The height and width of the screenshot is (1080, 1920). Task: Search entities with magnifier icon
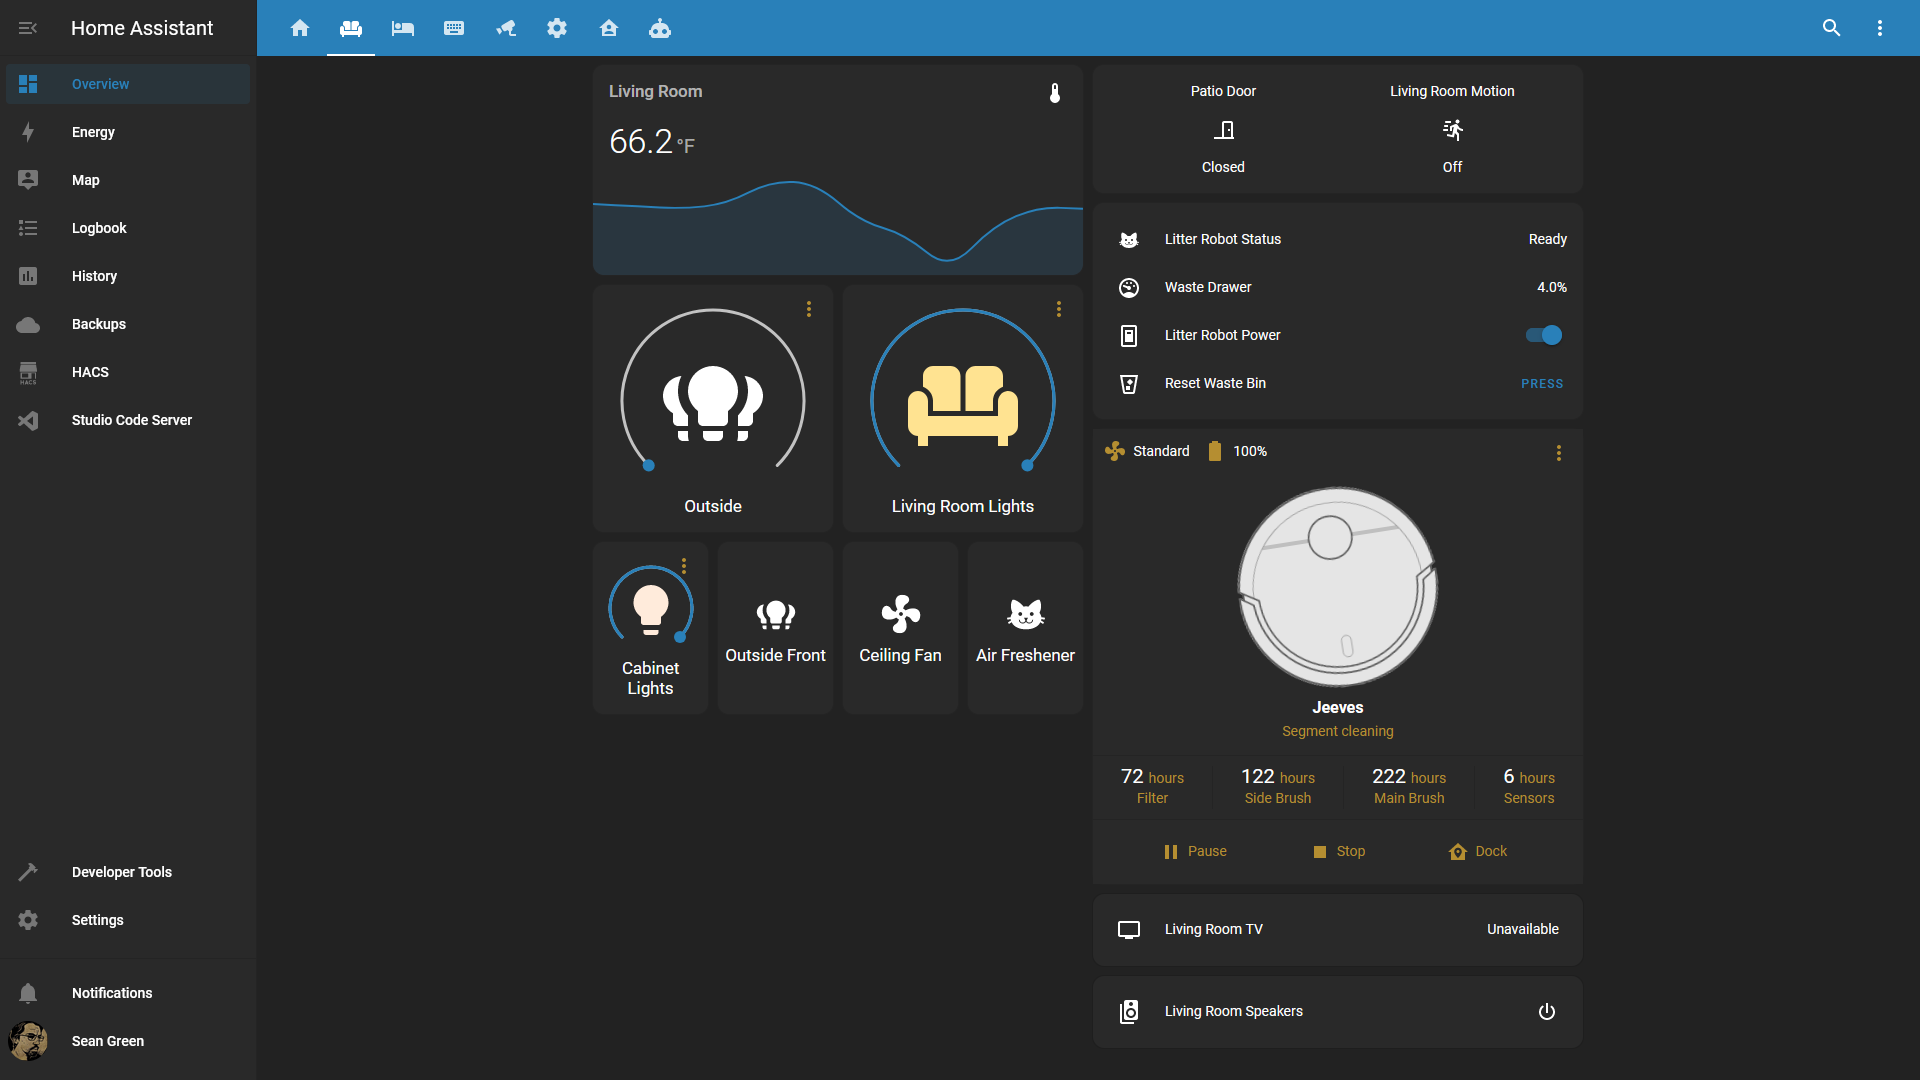point(1832,28)
